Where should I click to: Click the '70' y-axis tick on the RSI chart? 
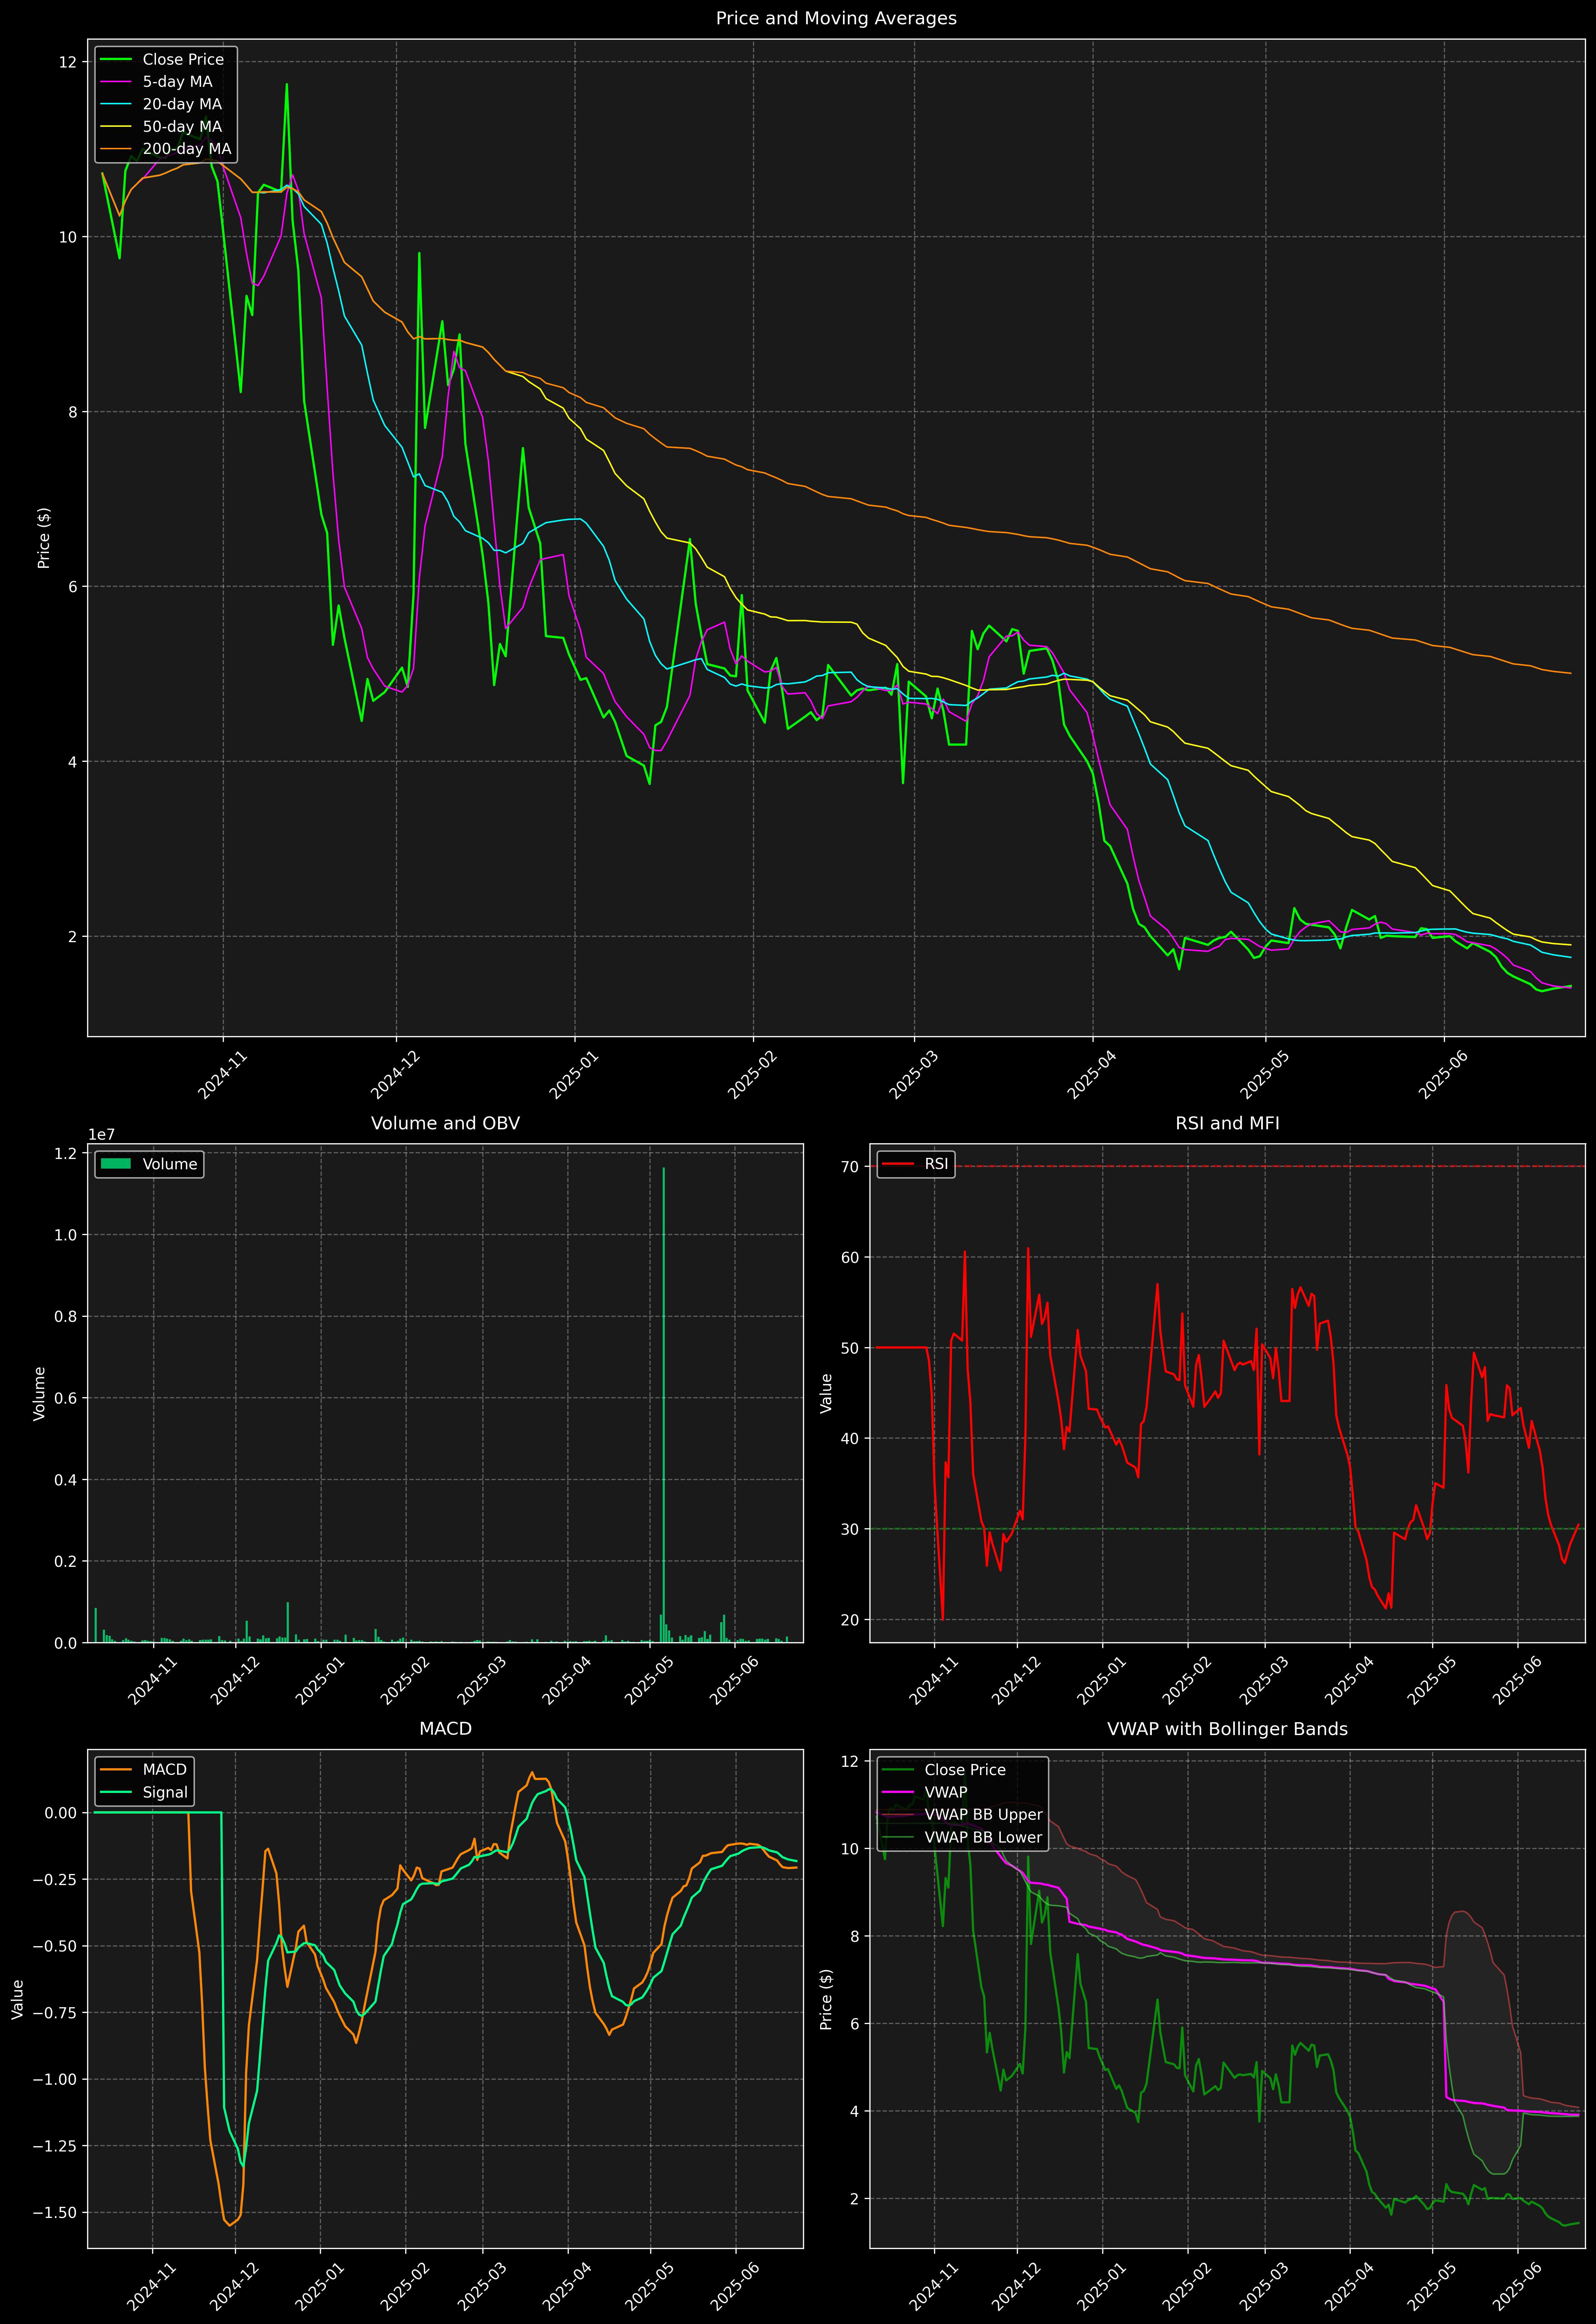pos(851,1166)
